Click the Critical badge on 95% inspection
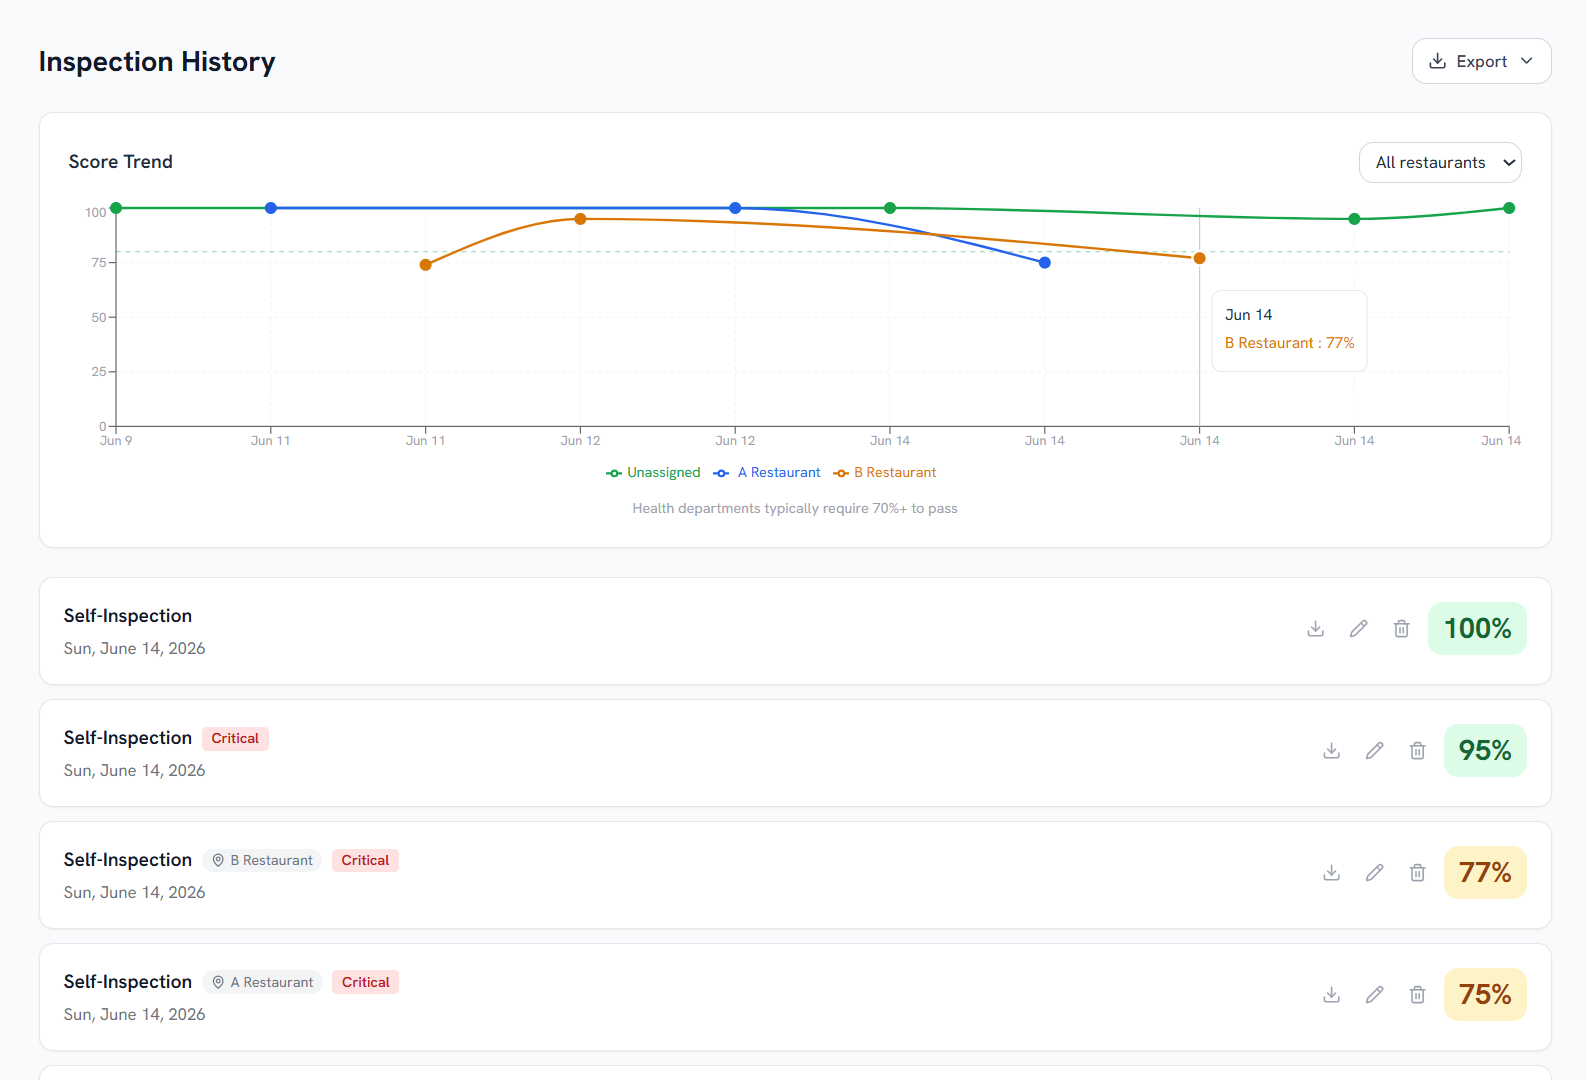This screenshot has height=1080, width=1587. pyautogui.click(x=235, y=739)
